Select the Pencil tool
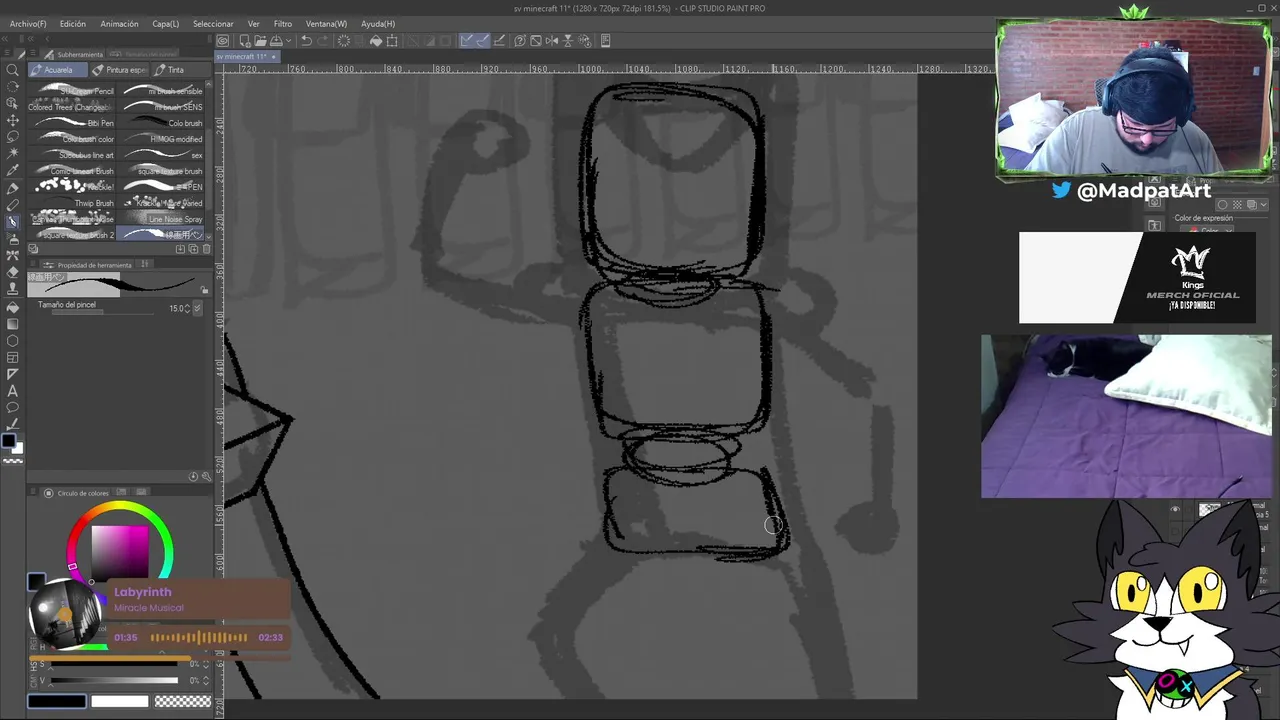Image resolution: width=1280 pixels, height=720 pixels. [x=13, y=205]
